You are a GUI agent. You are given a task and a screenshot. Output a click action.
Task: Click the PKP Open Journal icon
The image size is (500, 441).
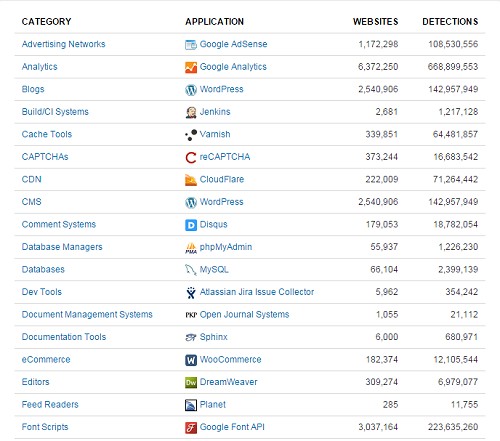pyautogui.click(x=191, y=315)
